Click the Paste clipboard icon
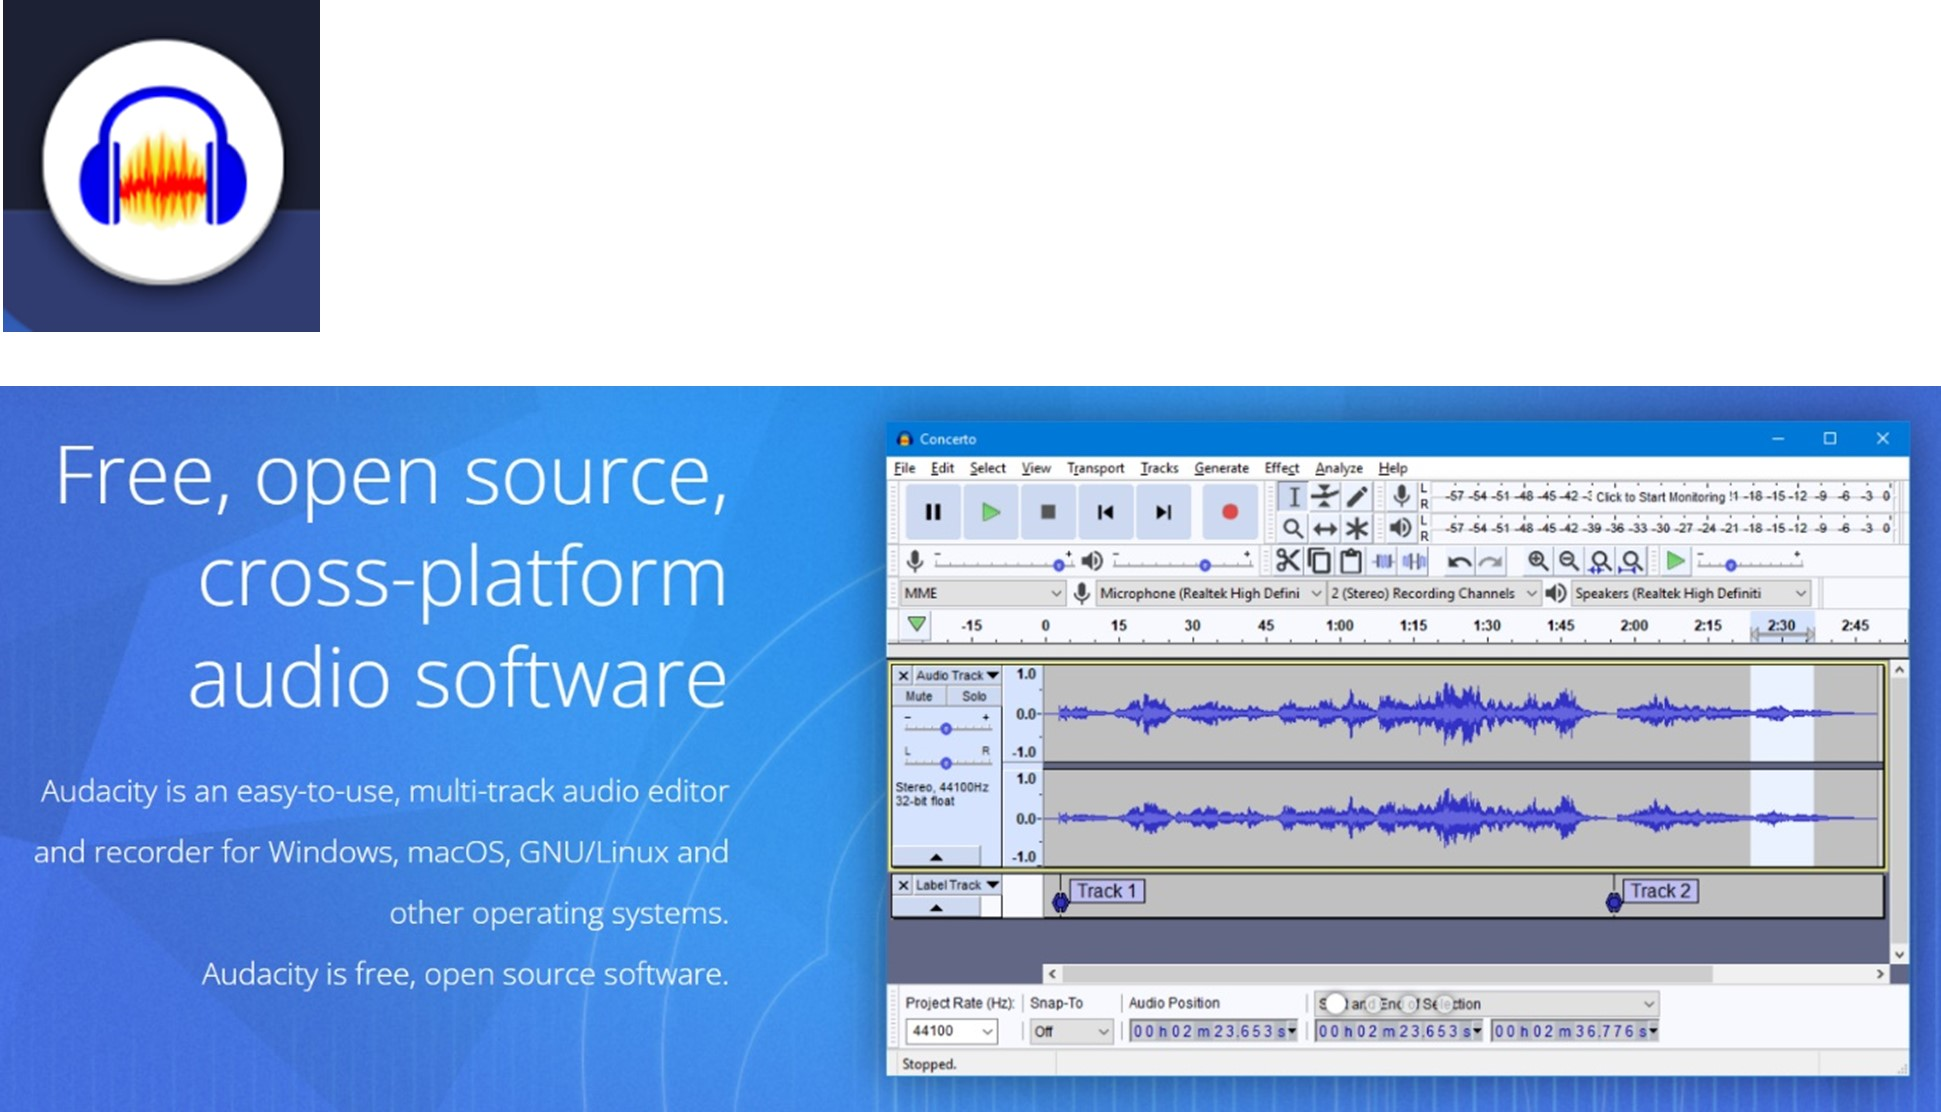This screenshot has height=1112, width=1941. [x=1351, y=561]
